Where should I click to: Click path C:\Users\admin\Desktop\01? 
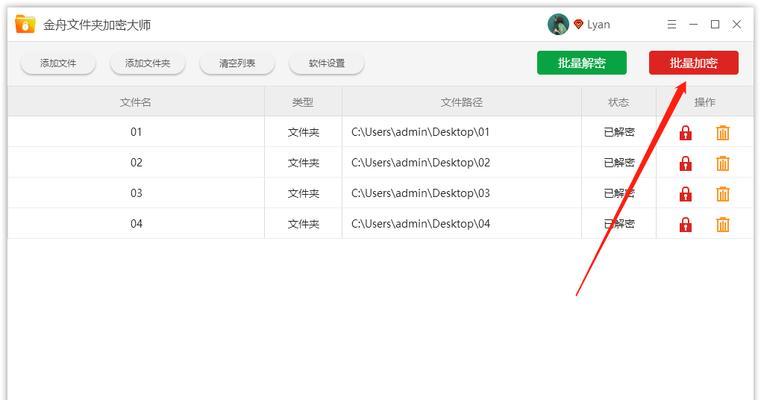[x=420, y=132]
